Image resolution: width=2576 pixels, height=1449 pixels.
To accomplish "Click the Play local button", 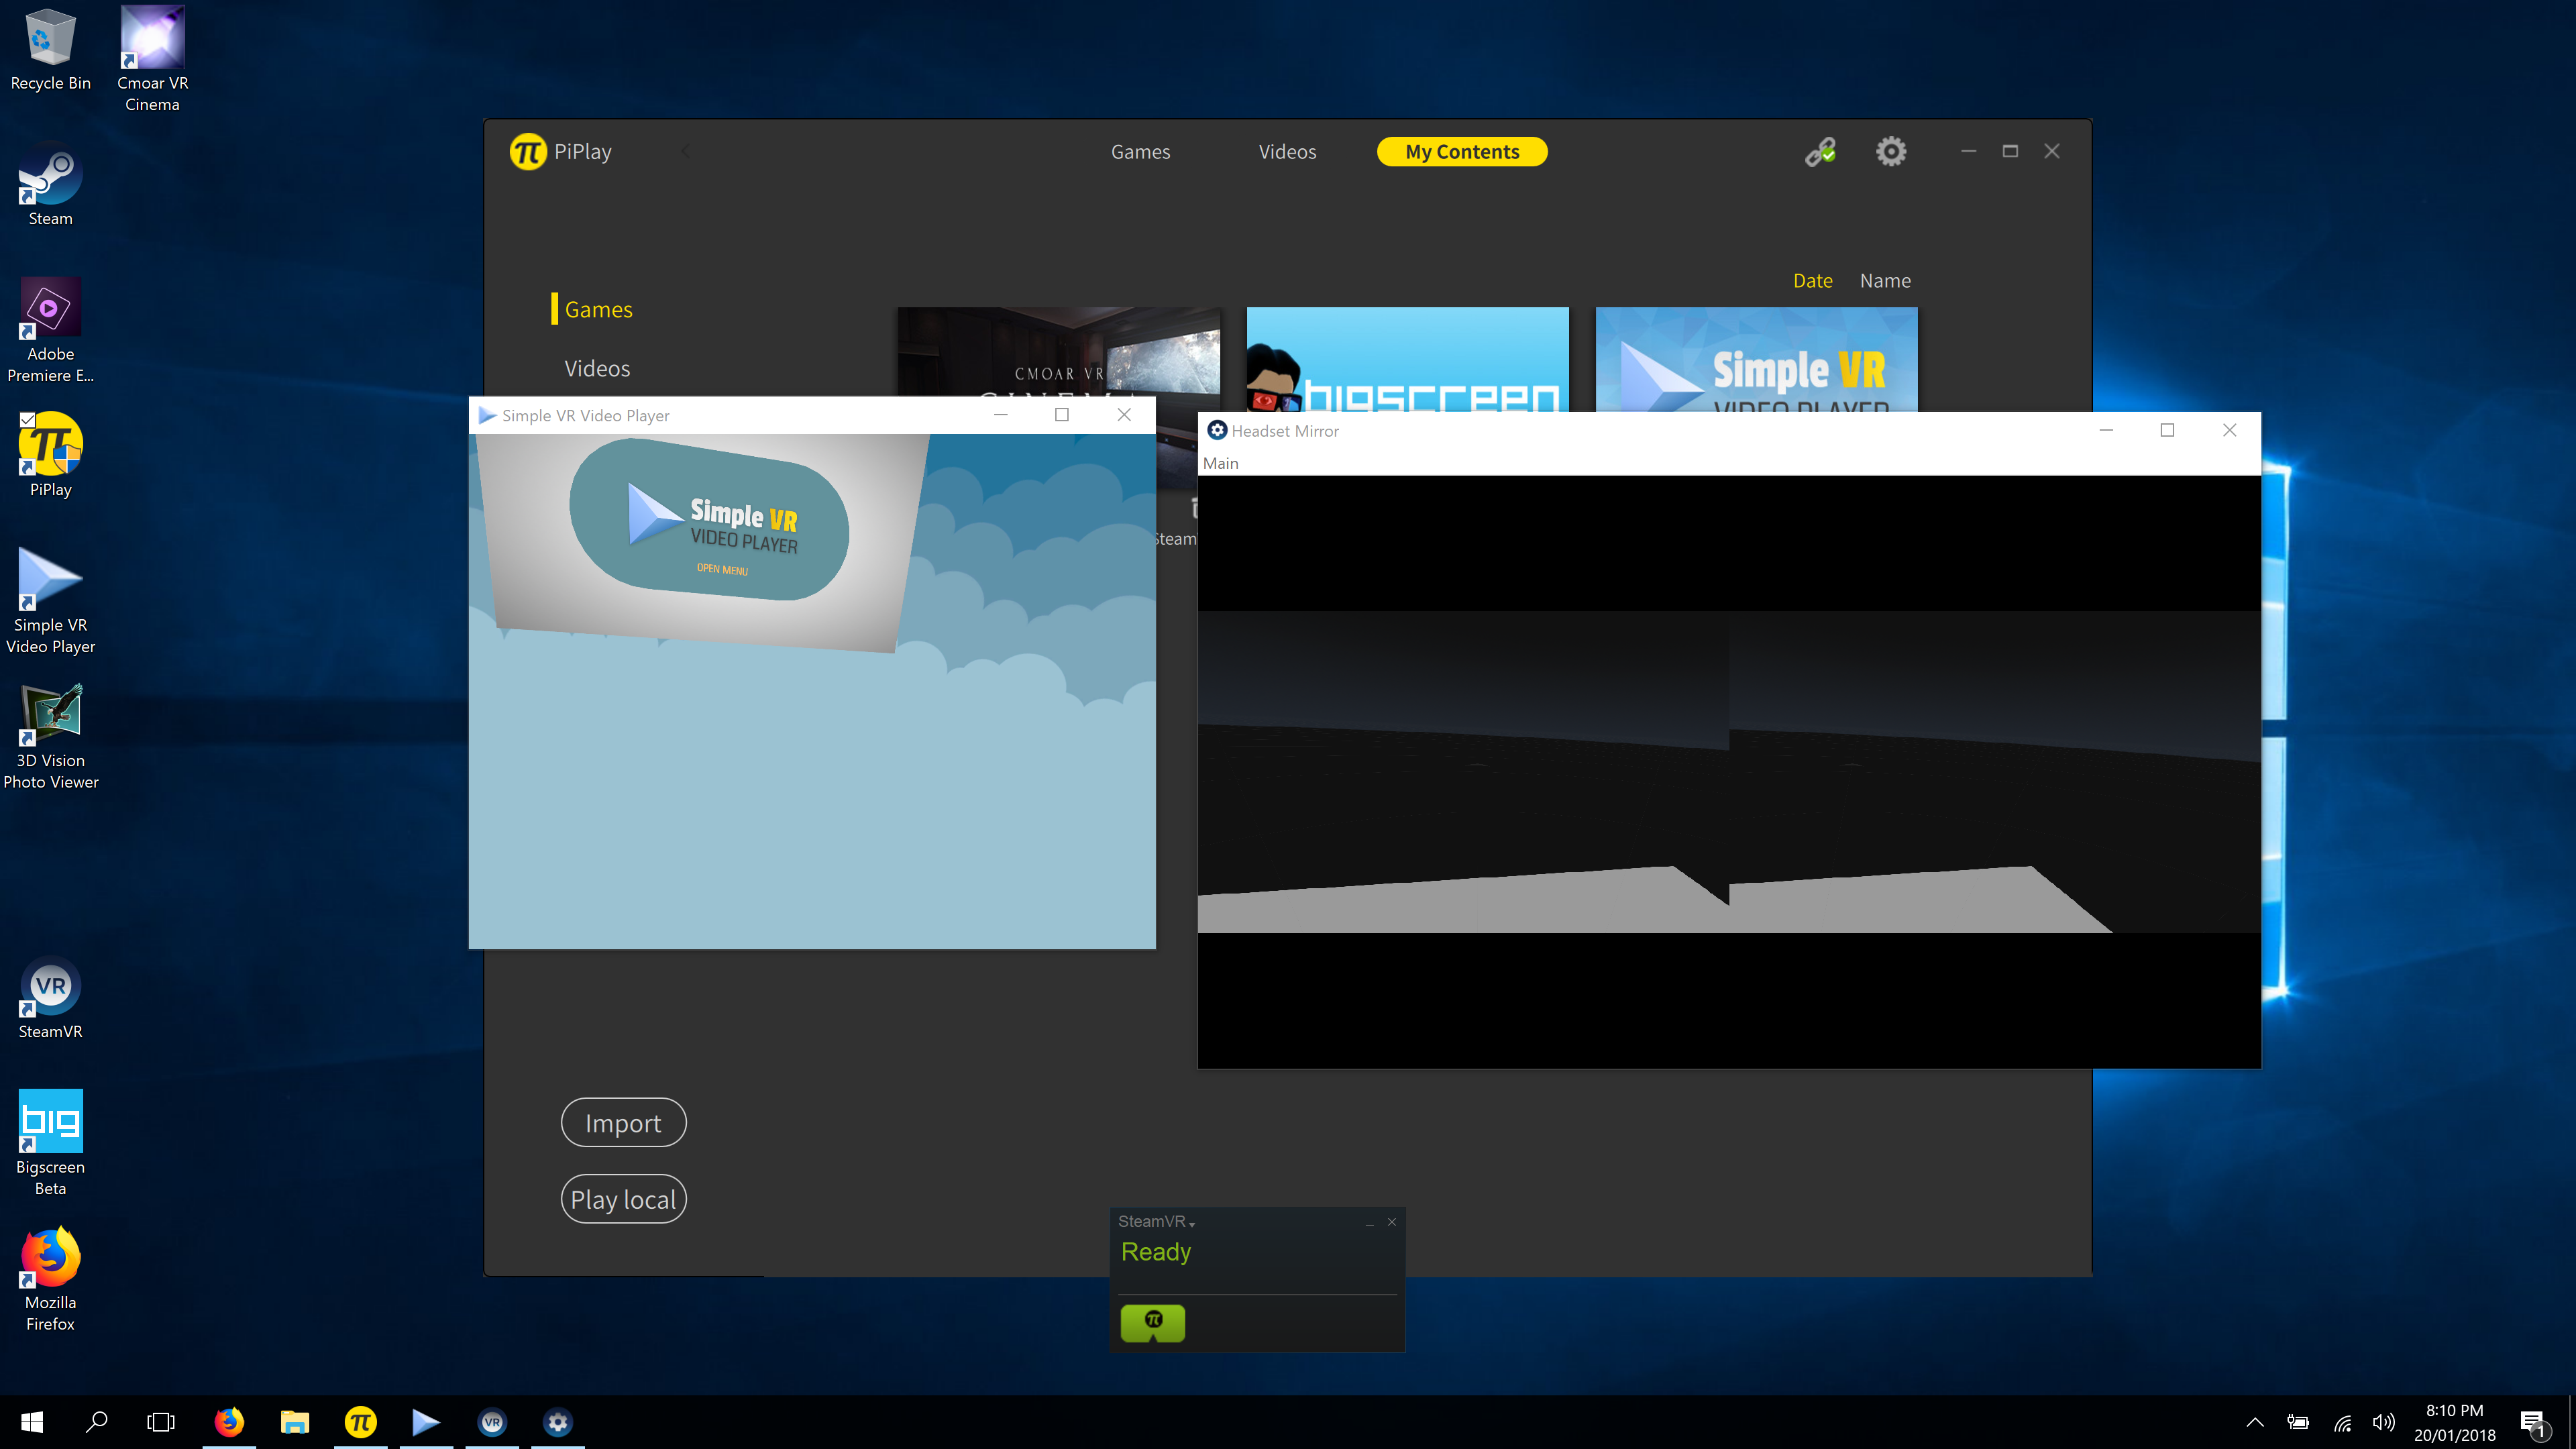I will [623, 1199].
